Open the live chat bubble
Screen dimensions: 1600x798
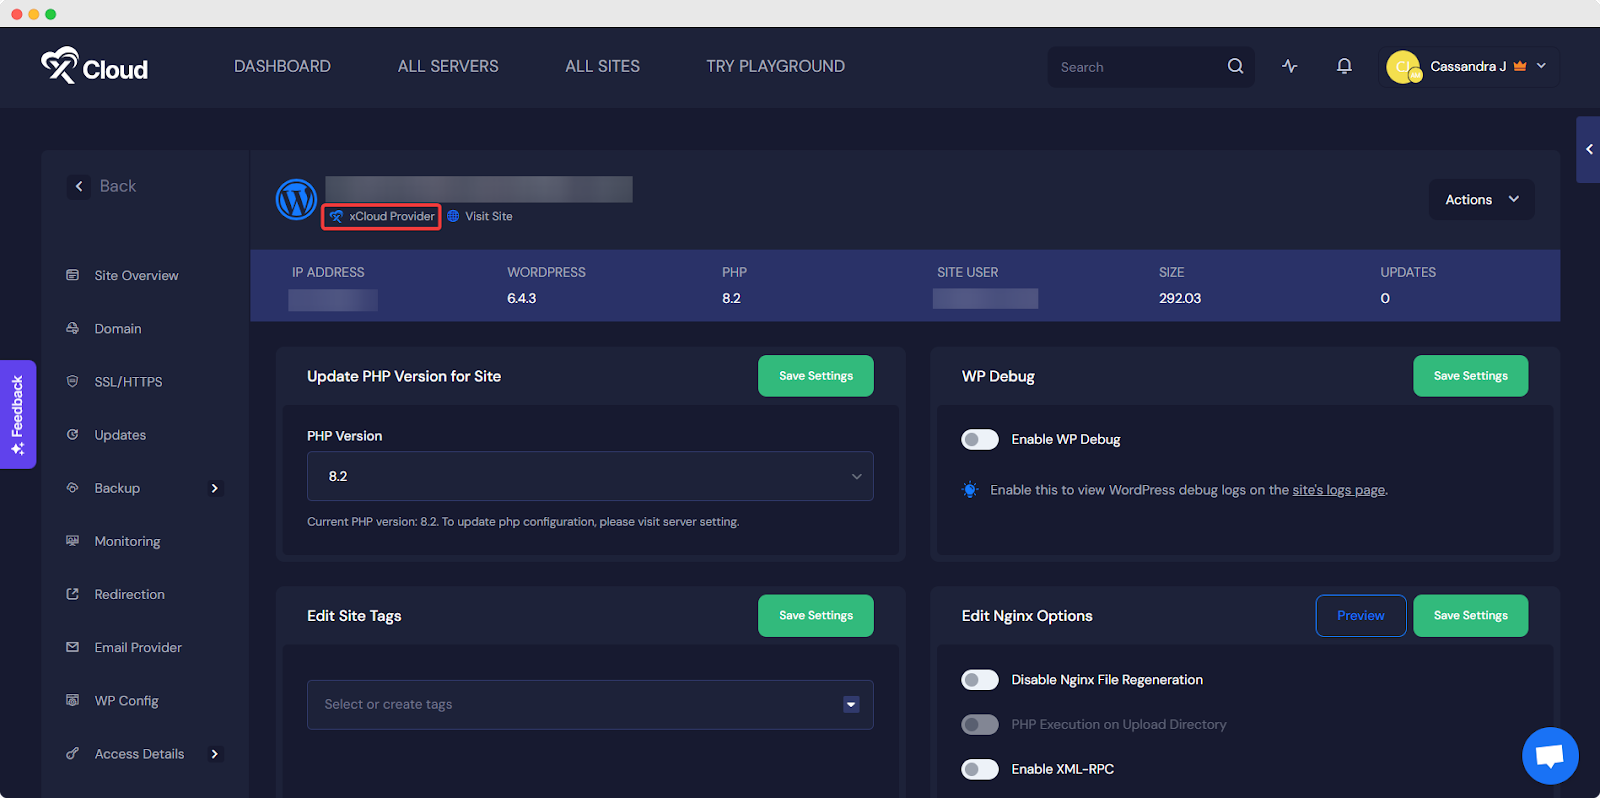(x=1549, y=755)
